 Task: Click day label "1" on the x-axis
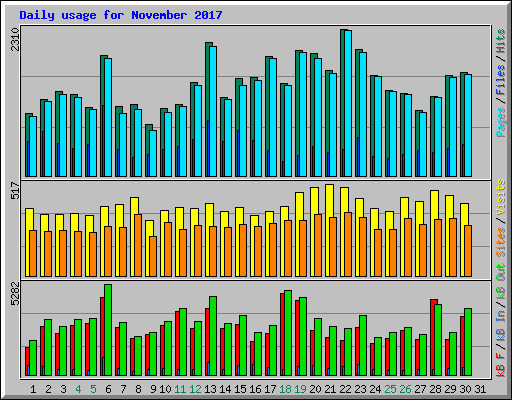pyautogui.click(x=33, y=389)
